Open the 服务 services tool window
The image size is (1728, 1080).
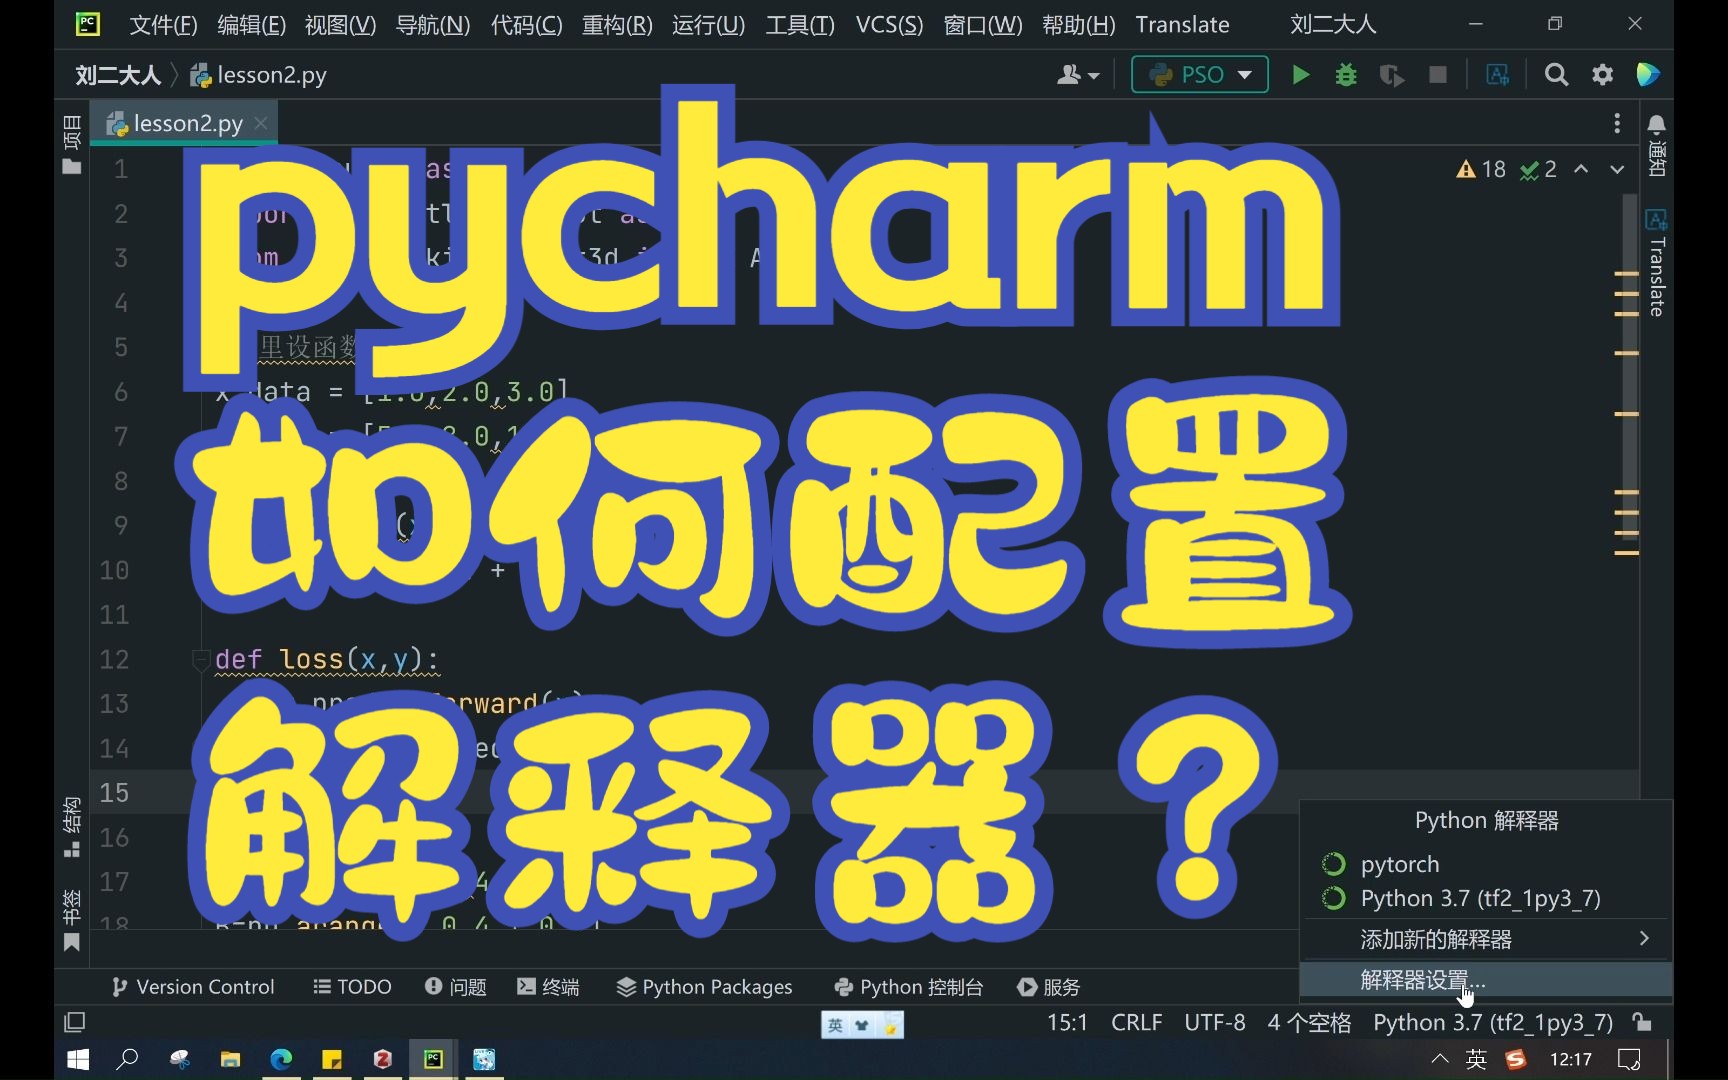tap(1049, 987)
